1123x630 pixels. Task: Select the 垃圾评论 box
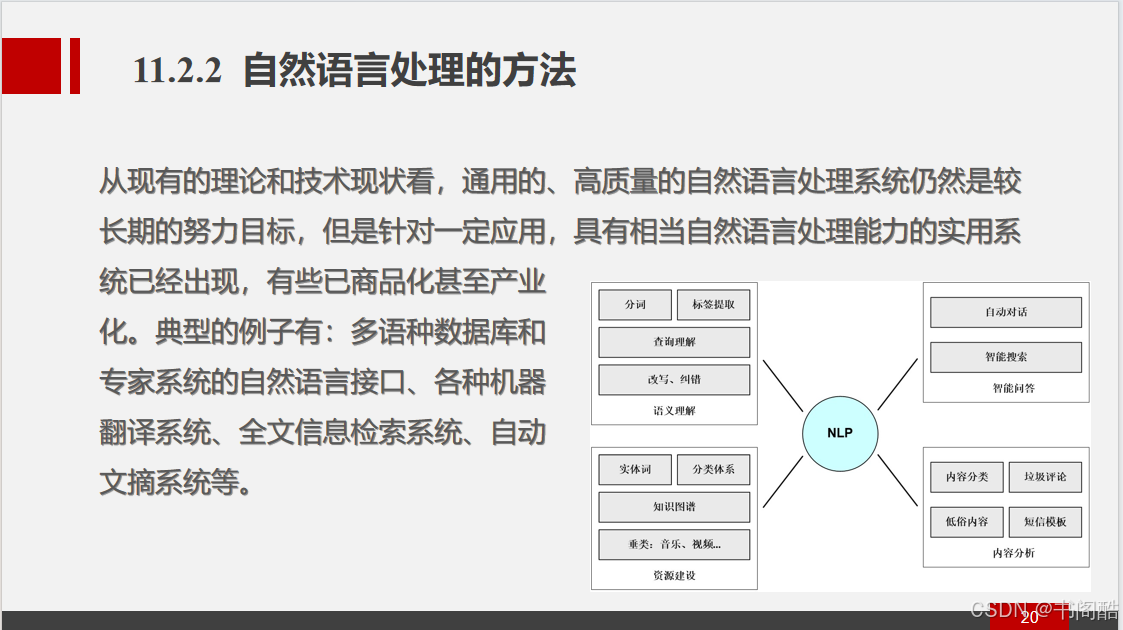1045,477
